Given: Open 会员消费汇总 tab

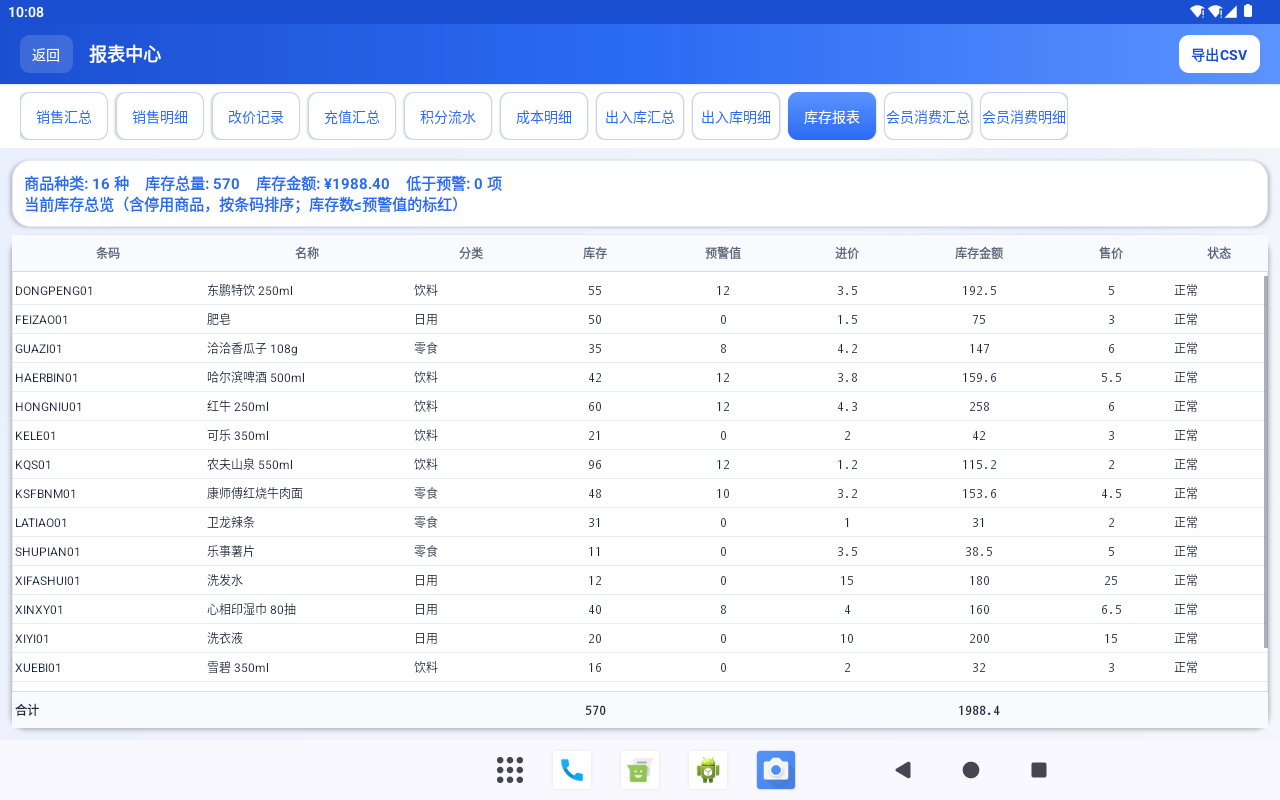Looking at the screenshot, I should (x=928, y=117).
